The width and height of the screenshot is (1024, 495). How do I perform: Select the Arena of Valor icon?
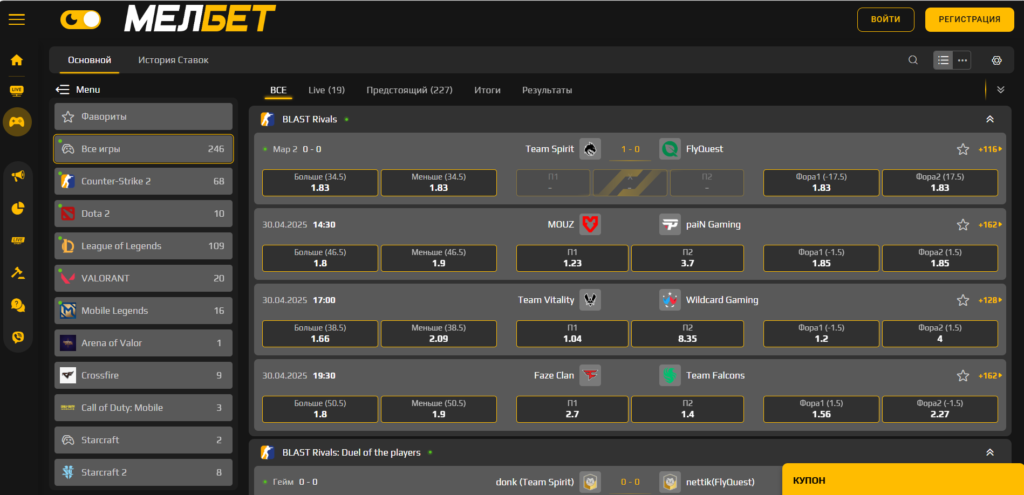coord(68,343)
